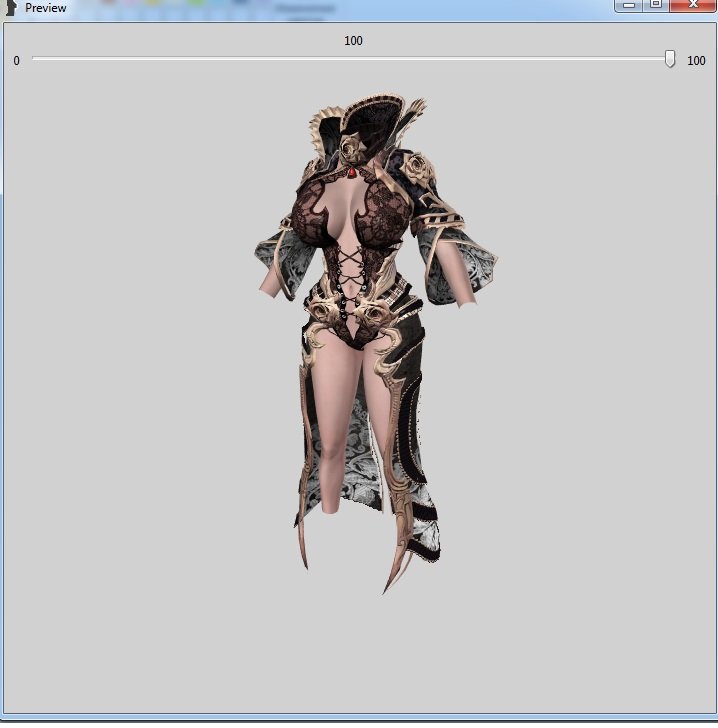
Task: Click the gold rose belt ornament at the hip
Action: click(376, 312)
